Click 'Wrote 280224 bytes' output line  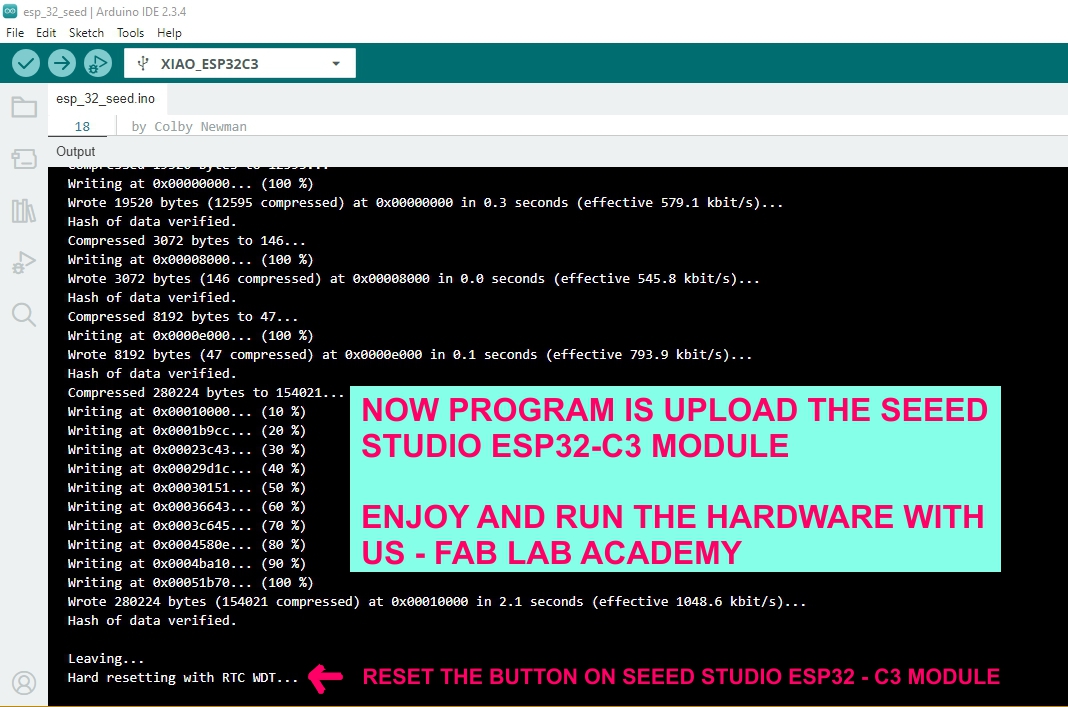(437, 601)
